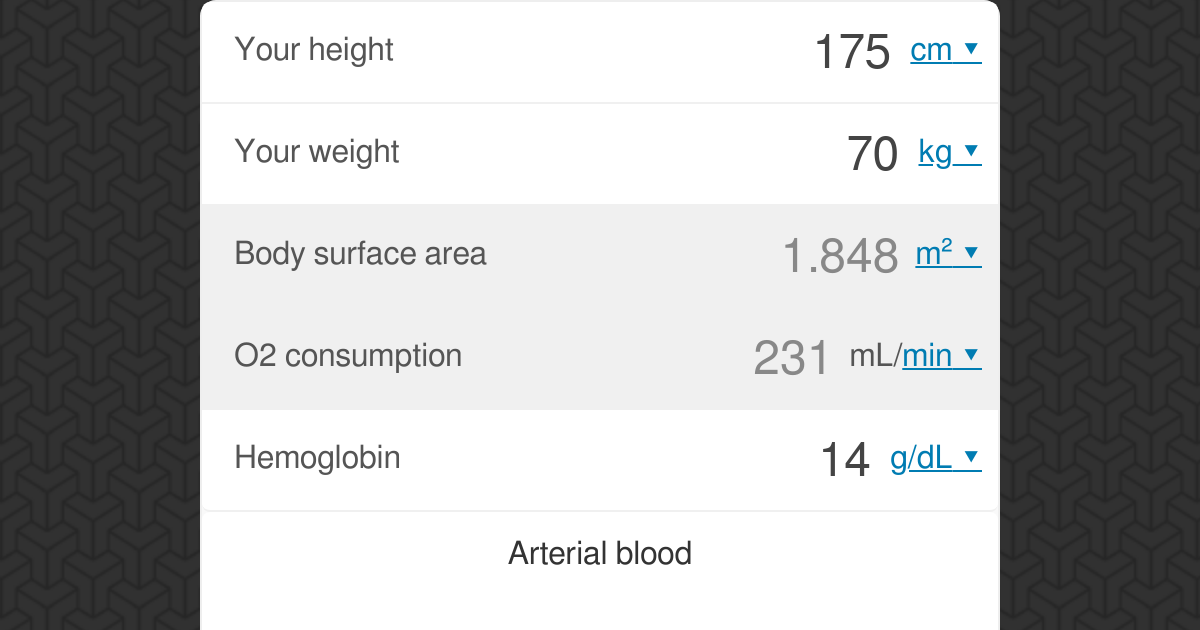Viewport: 1200px width, 630px height.
Task: Click the 'O2 consumption' label
Action: [x=348, y=355]
